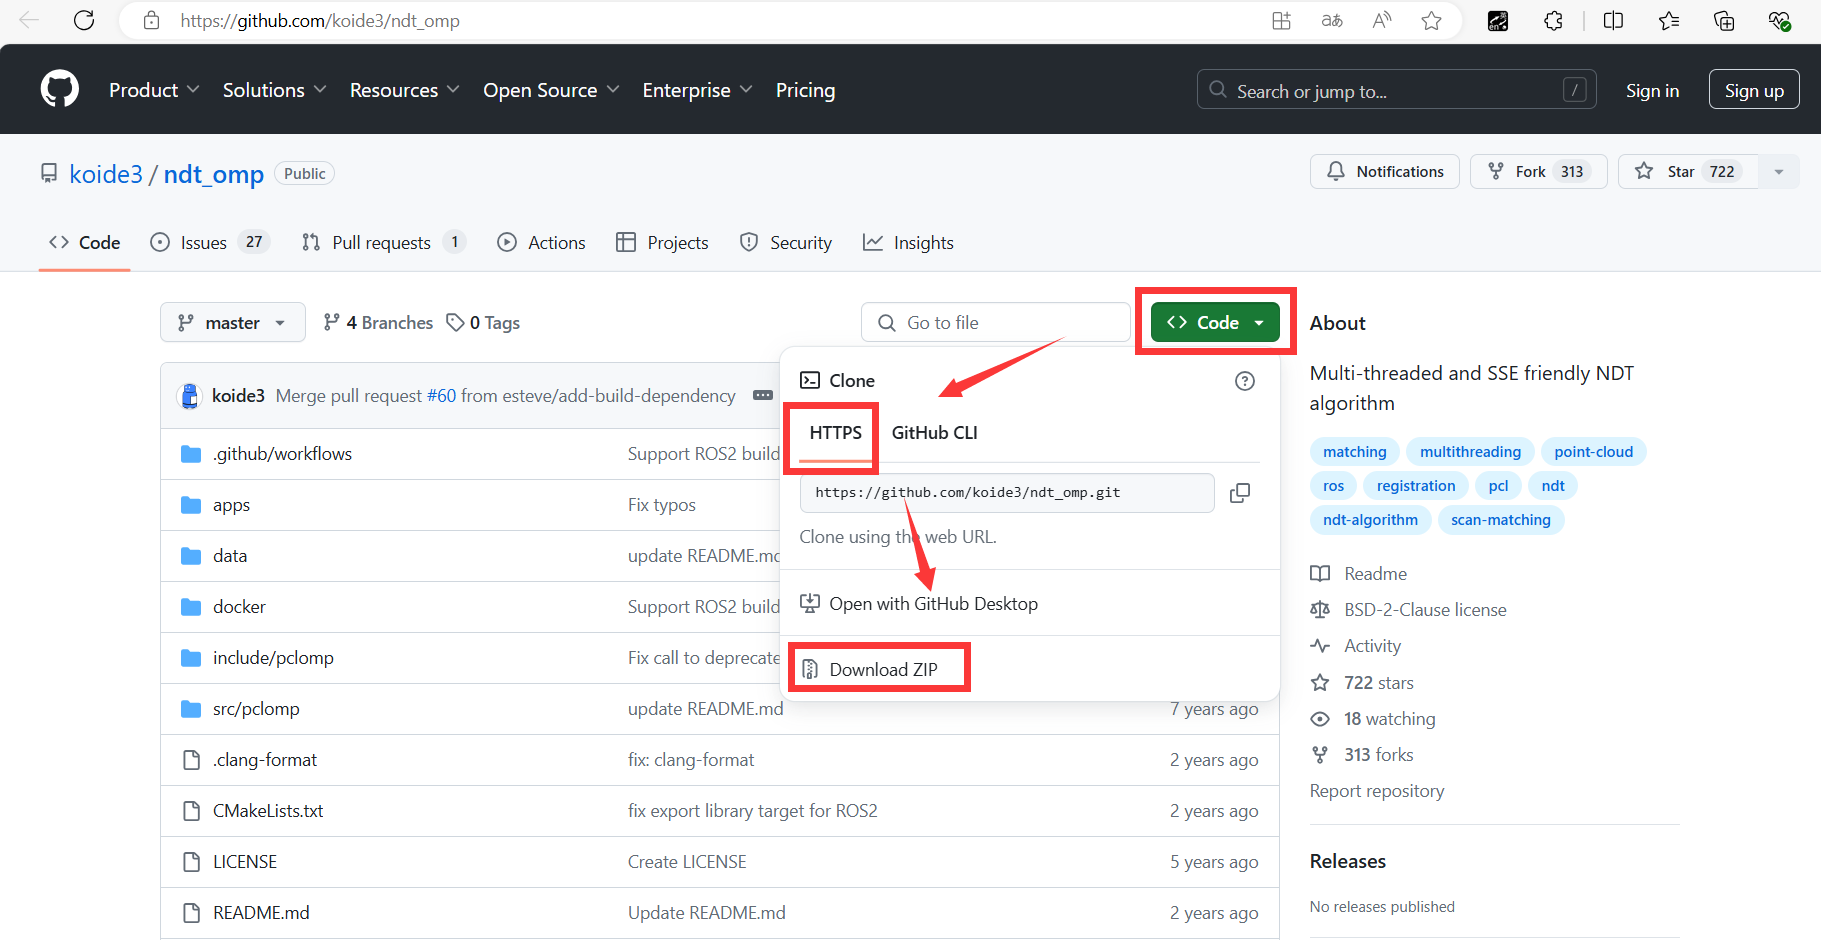
Task: Expand the Product menu
Action: [x=154, y=90]
